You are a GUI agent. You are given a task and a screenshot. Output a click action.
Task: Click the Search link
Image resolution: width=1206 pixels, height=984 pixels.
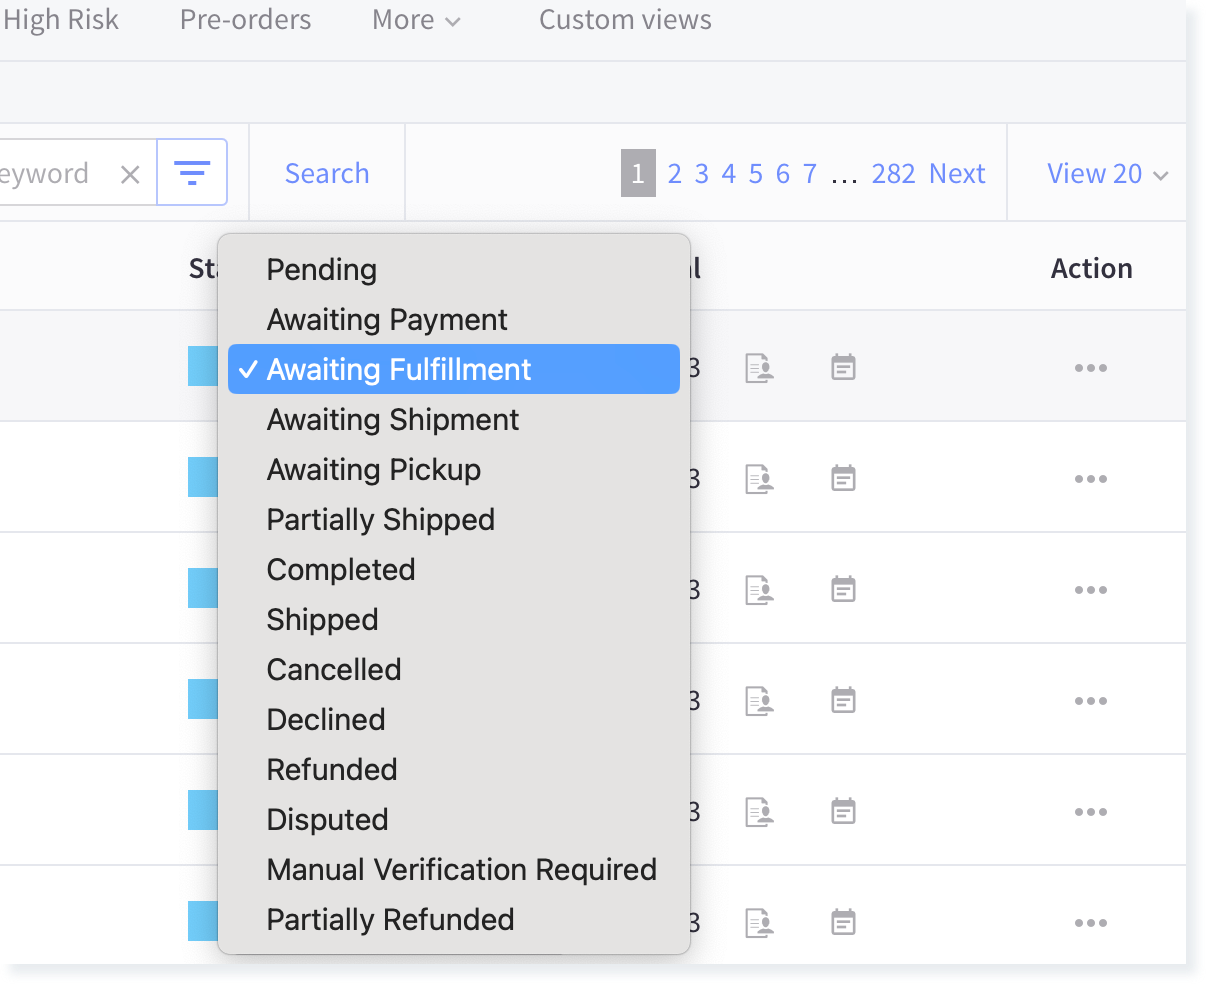tap(327, 173)
